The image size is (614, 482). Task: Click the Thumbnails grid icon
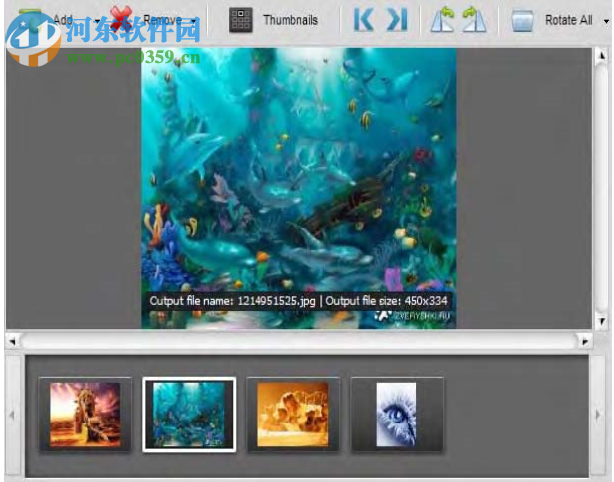click(240, 20)
